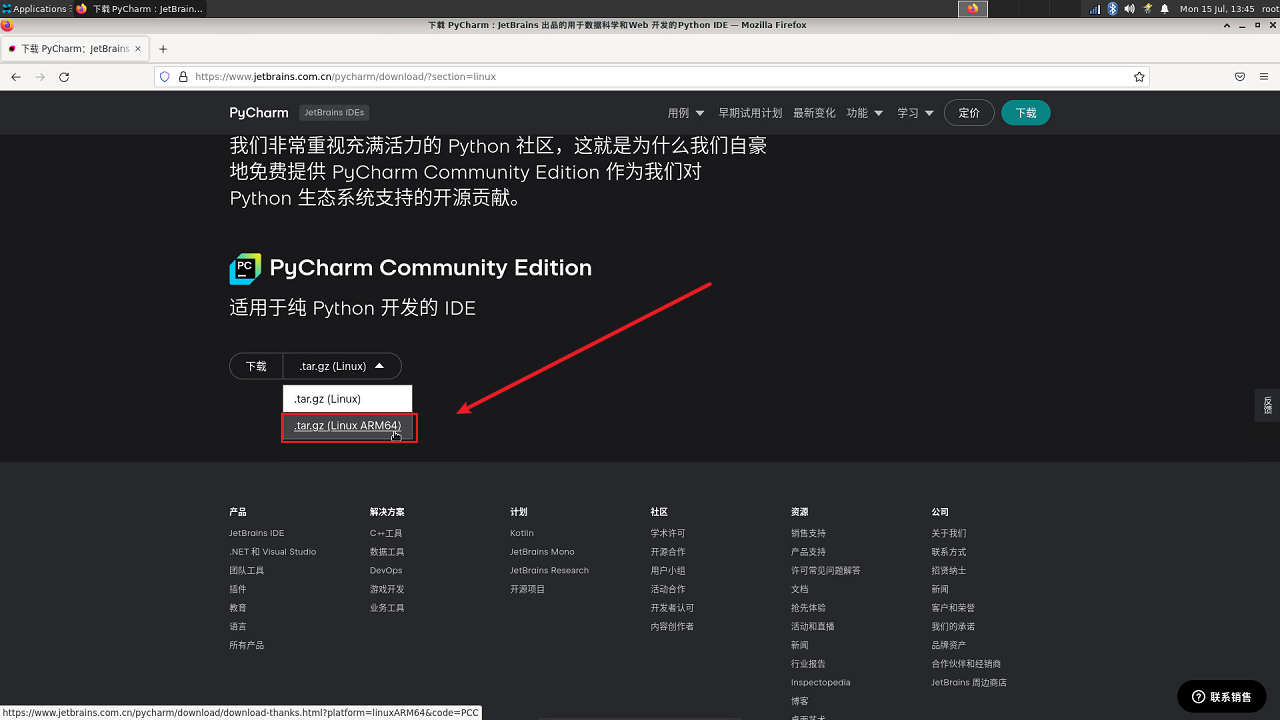The height and width of the screenshot is (720, 1280).
Task: Click the Bluetooth tray icon
Action: click(x=1112, y=9)
